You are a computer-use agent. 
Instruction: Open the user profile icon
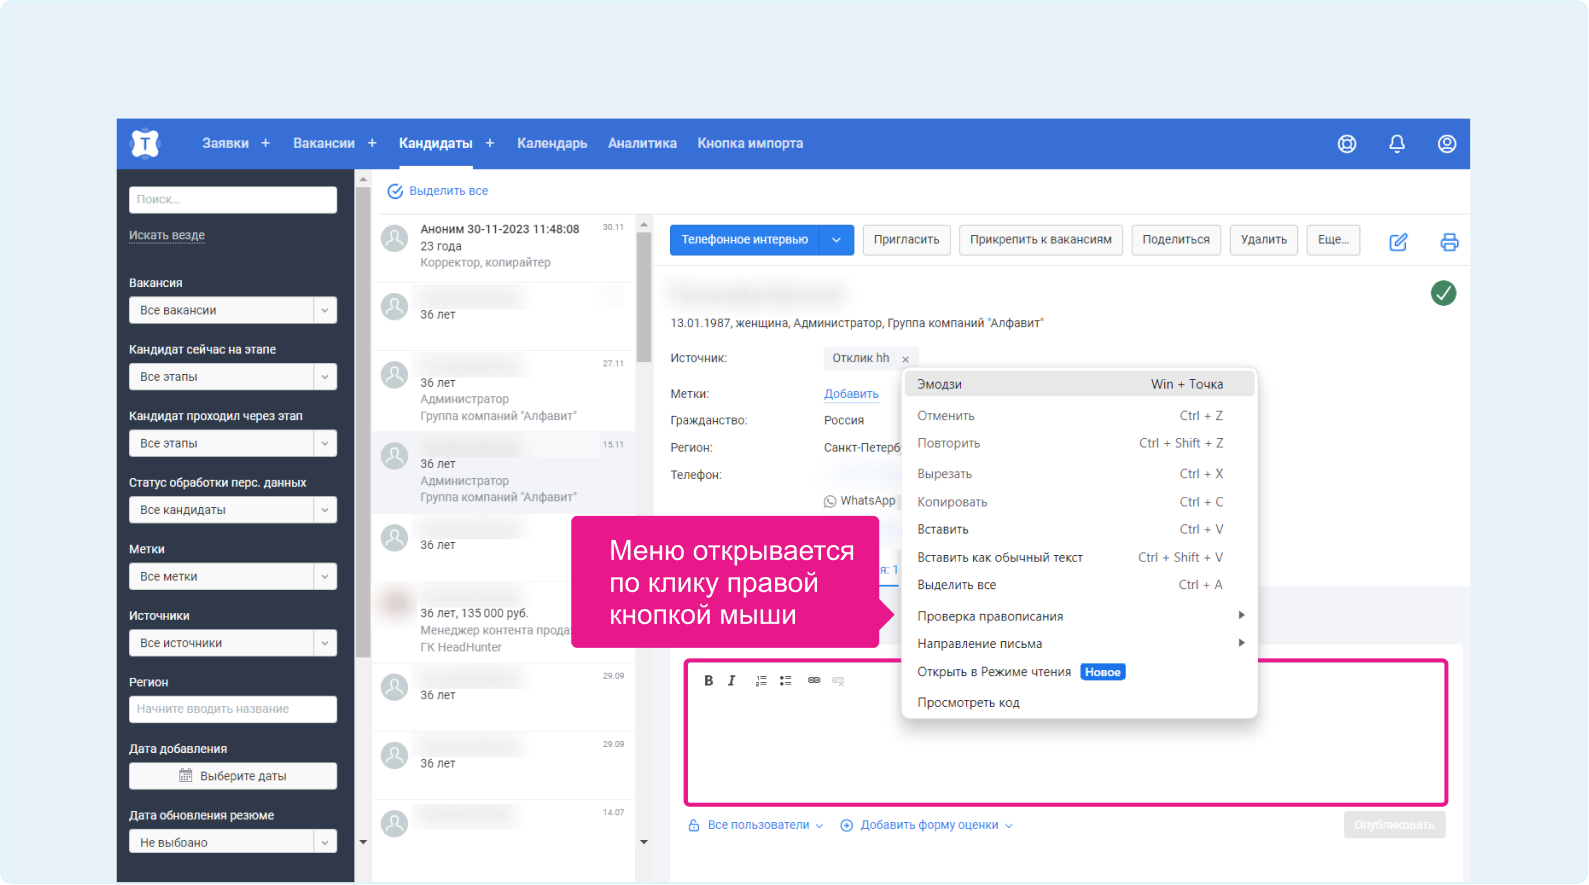pos(1447,144)
